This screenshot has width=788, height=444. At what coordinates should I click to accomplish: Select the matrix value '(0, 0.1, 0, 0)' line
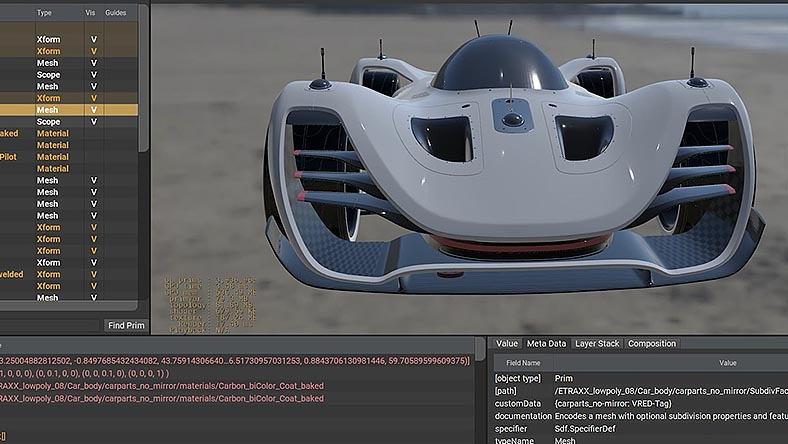pos(84,373)
